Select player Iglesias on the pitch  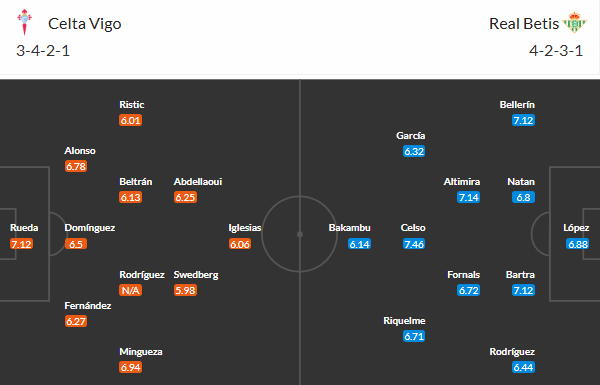tap(245, 228)
